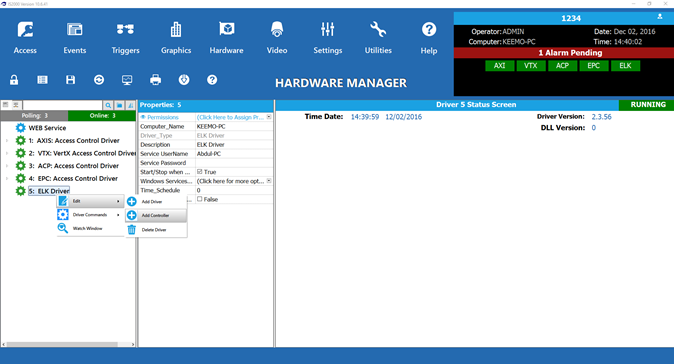674x364 pixels.
Task: Click the icon right of the folder icon
Action: coord(130,105)
